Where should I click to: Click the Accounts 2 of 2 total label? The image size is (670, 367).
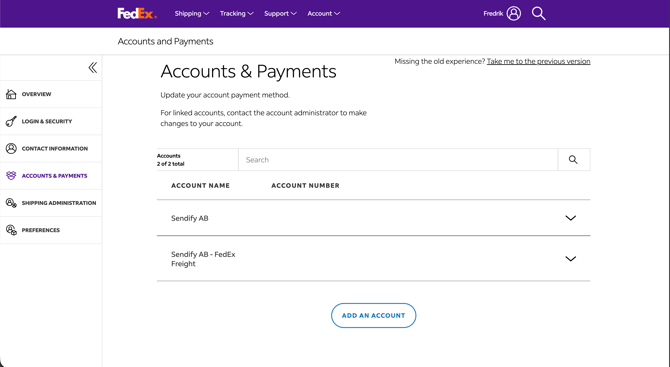coord(170,160)
